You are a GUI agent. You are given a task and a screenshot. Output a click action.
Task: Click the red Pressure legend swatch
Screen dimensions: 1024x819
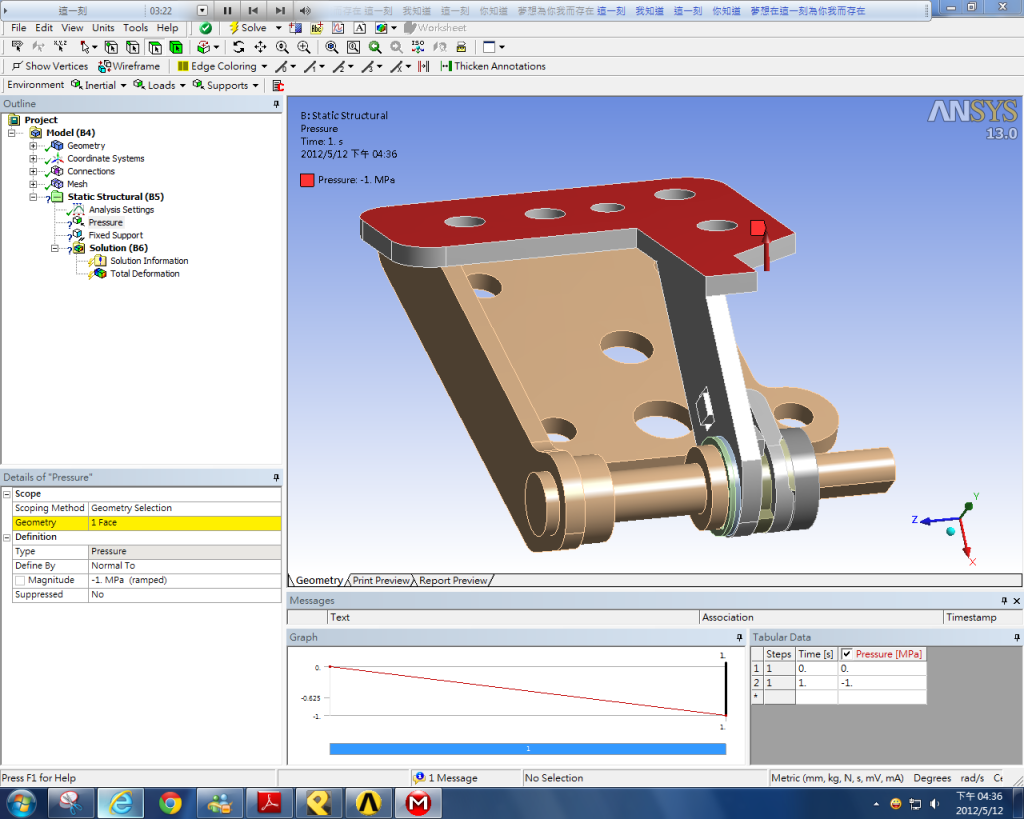click(x=307, y=180)
